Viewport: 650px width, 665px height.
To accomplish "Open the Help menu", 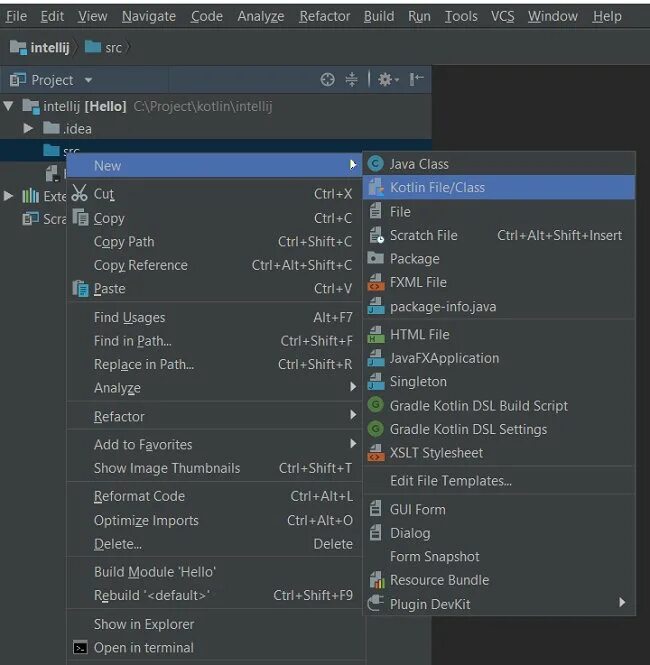I will [607, 16].
